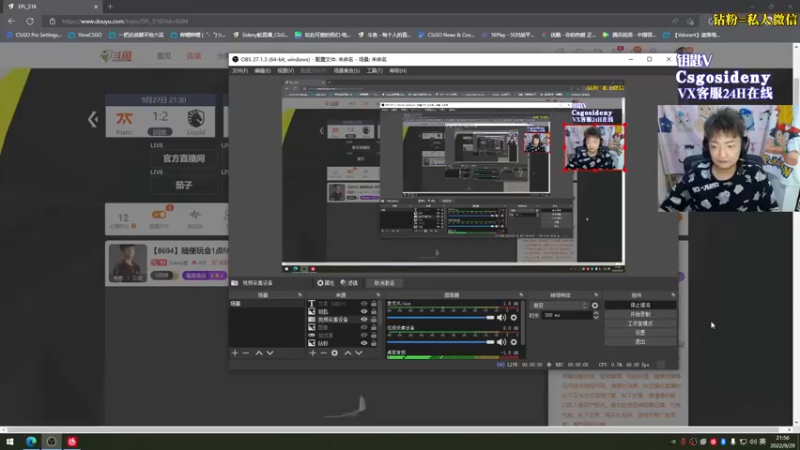Image resolution: width=800 pixels, height=450 pixels.
Task: Click 停止推流 to stop streaming
Action: pyautogui.click(x=640, y=305)
